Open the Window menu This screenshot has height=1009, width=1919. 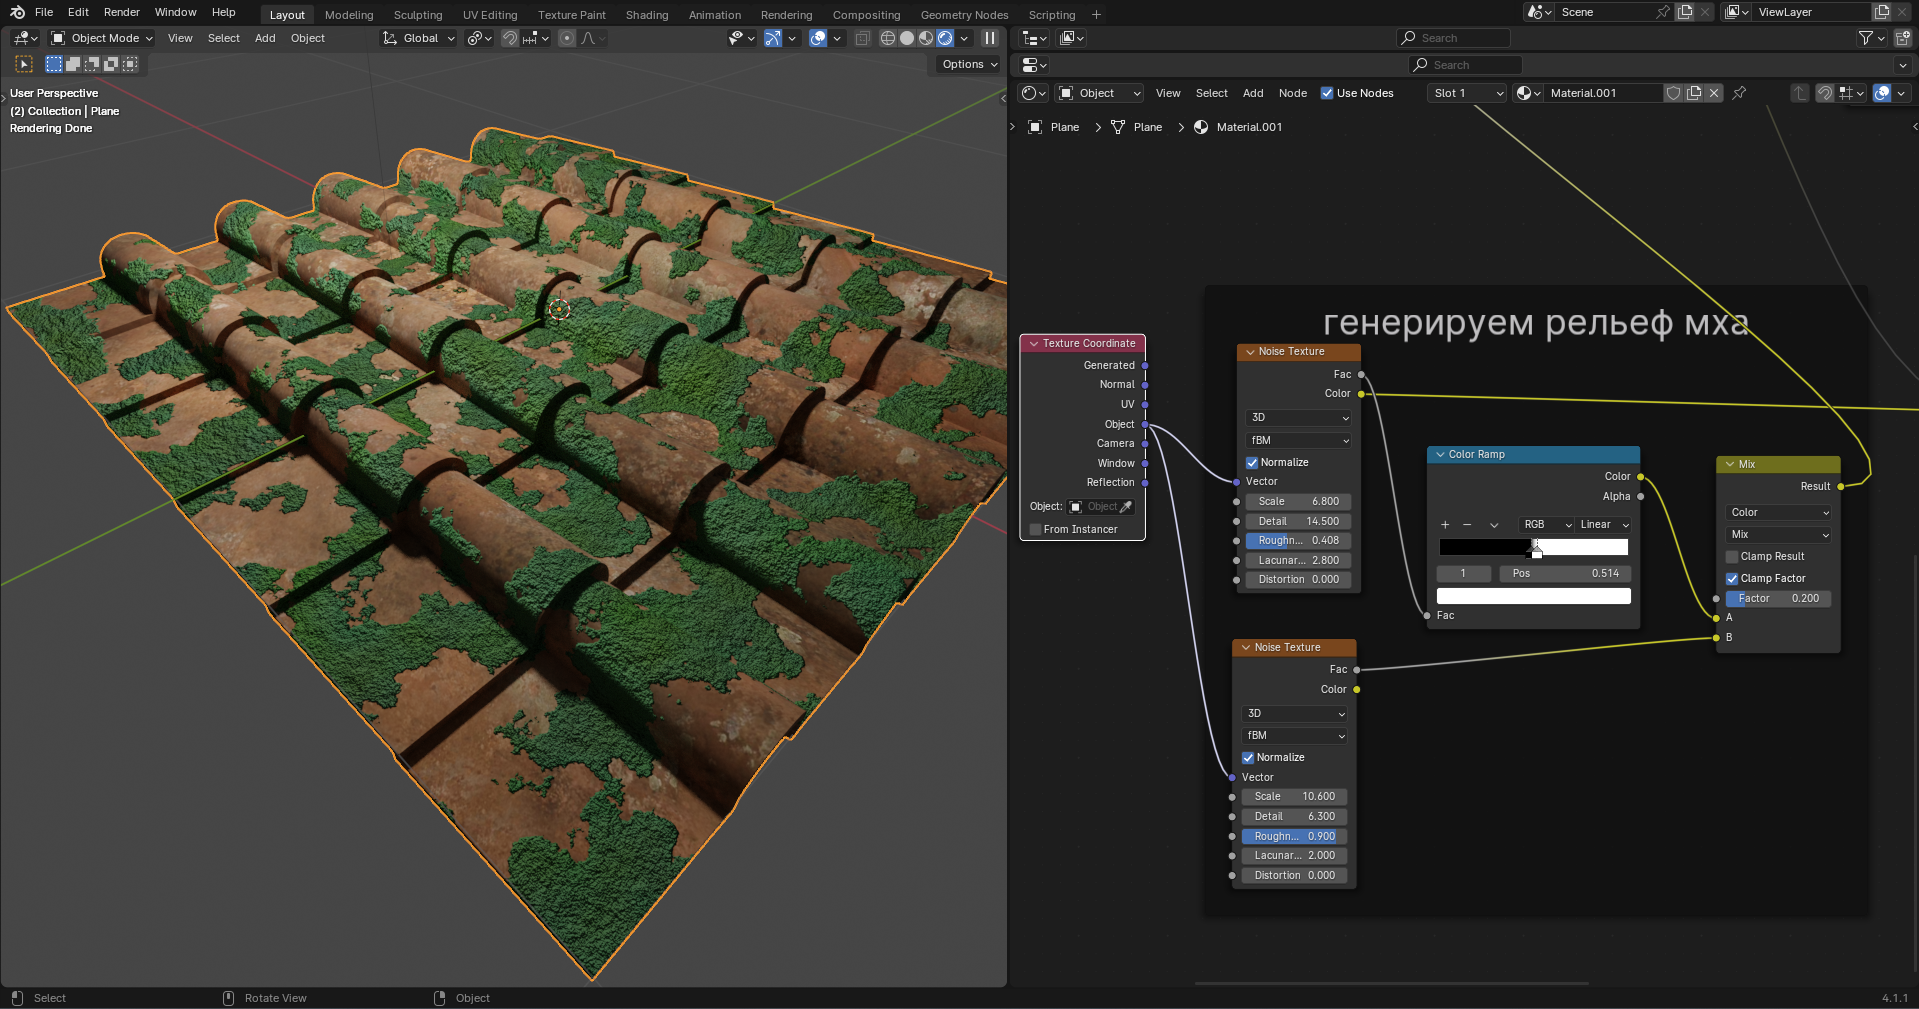click(176, 12)
